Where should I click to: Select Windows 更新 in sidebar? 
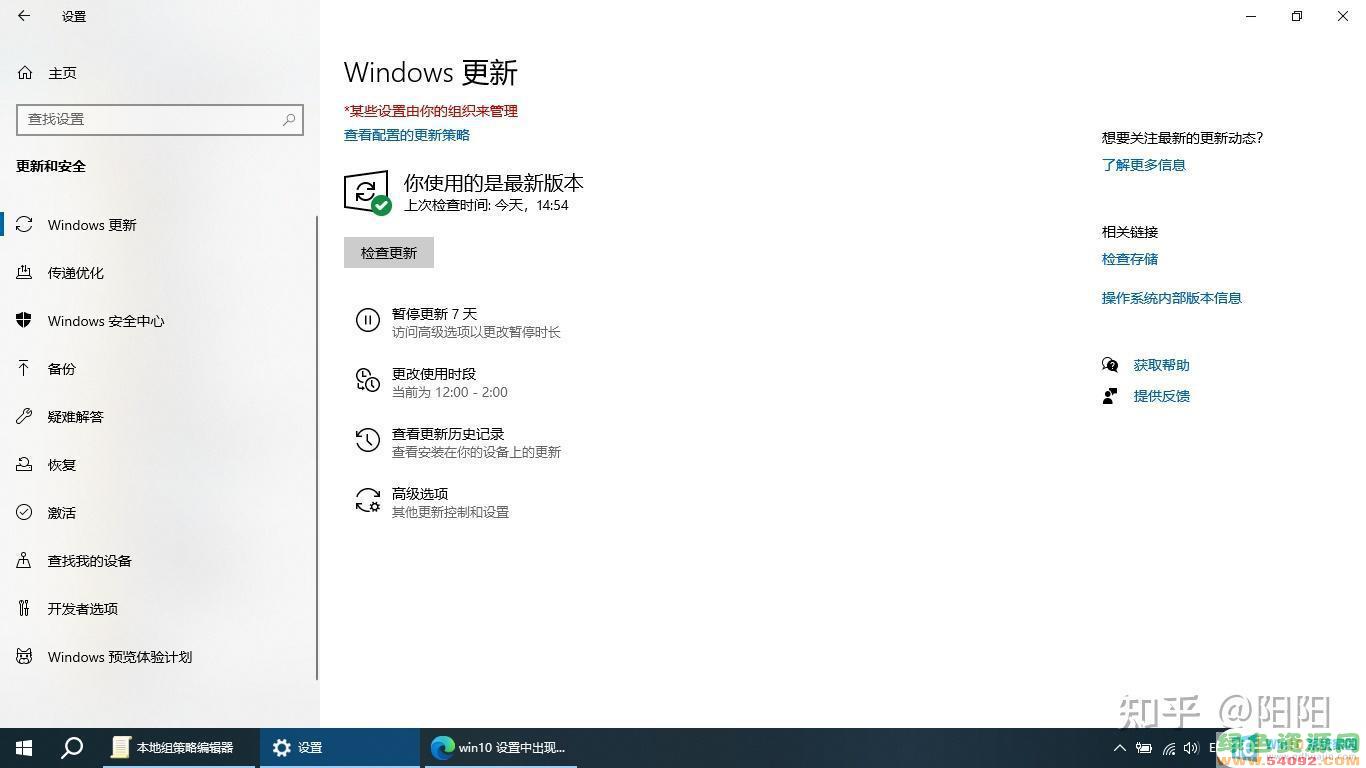click(160, 225)
